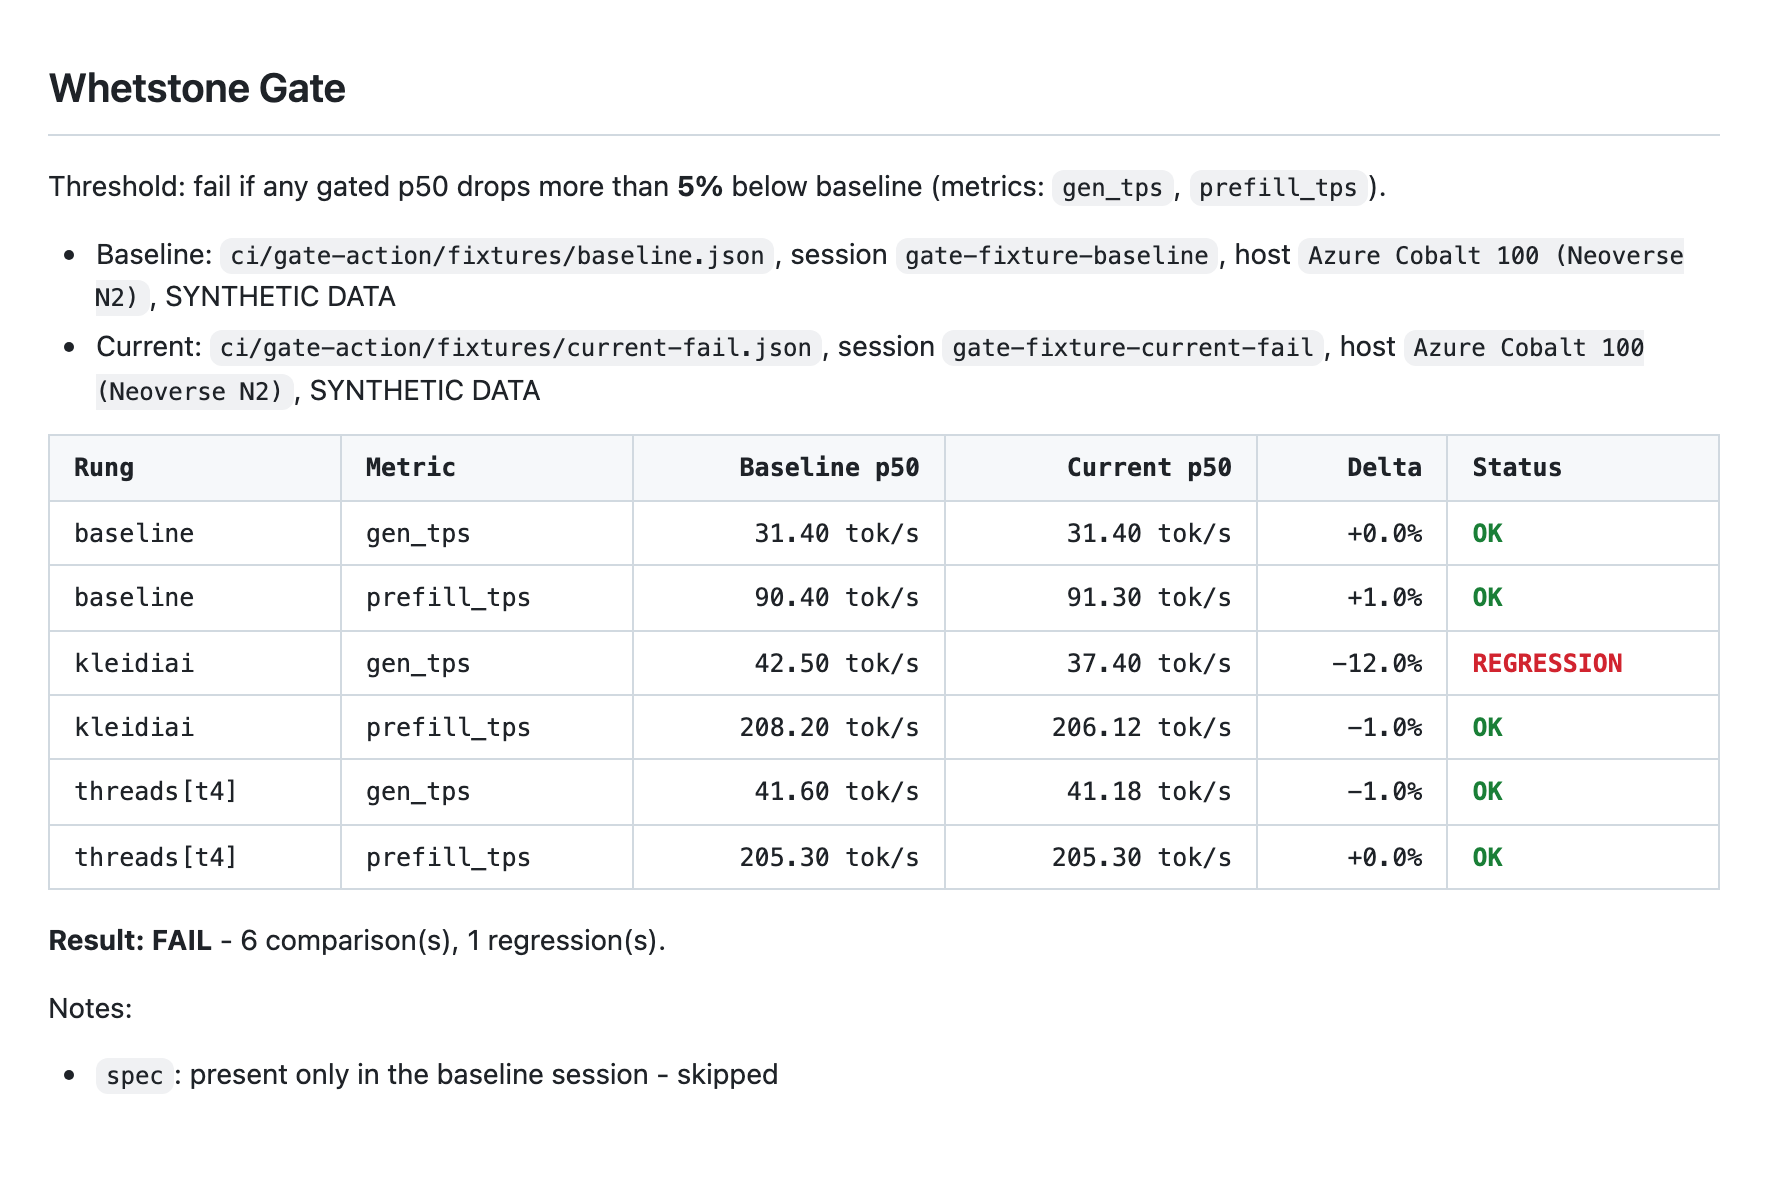Click the -12.0% delta value
The width and height of the screenshot is (1767, 1178).
click(1377, 663)
